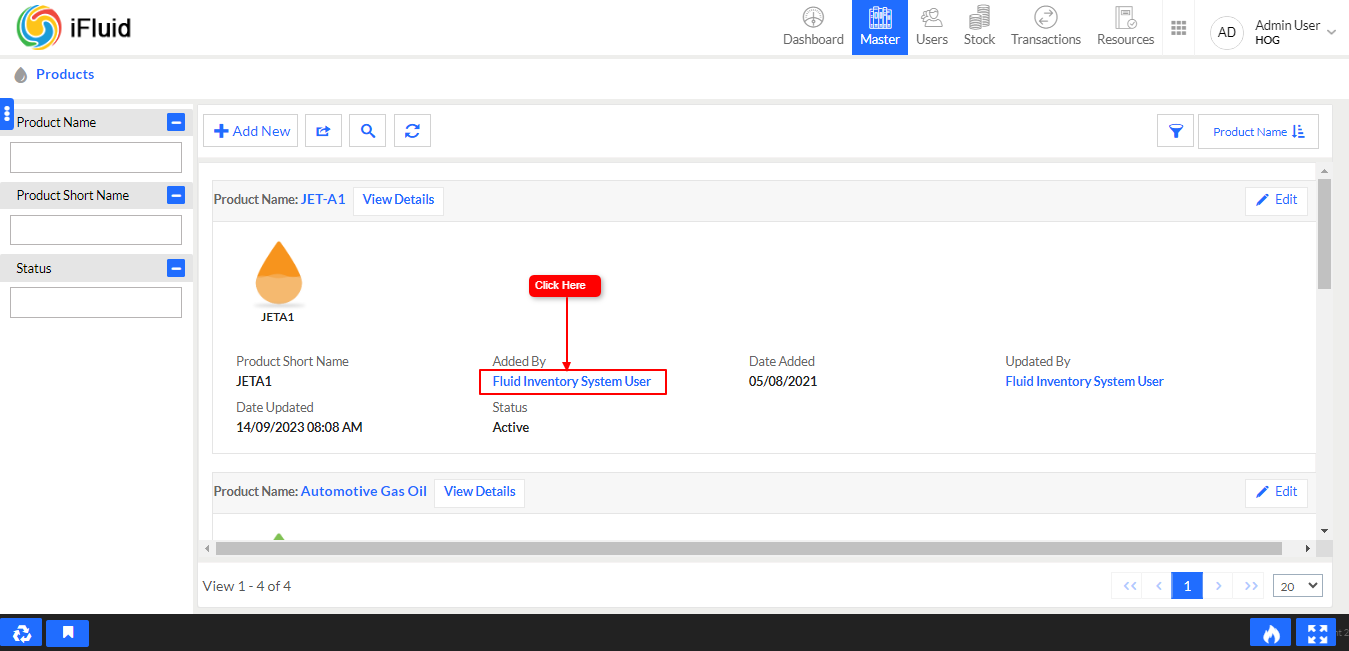Open the page size 20 dropdown
1349x651 pixels.
(x=1298, y=586)
